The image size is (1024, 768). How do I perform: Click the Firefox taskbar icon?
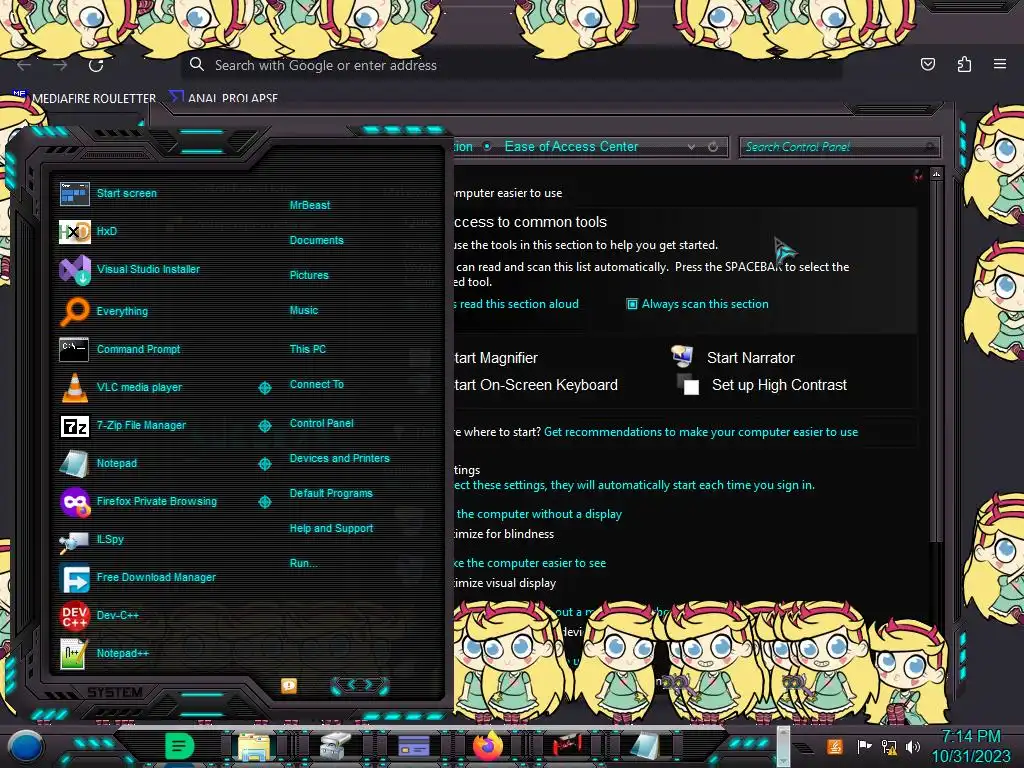coord(487,746)
